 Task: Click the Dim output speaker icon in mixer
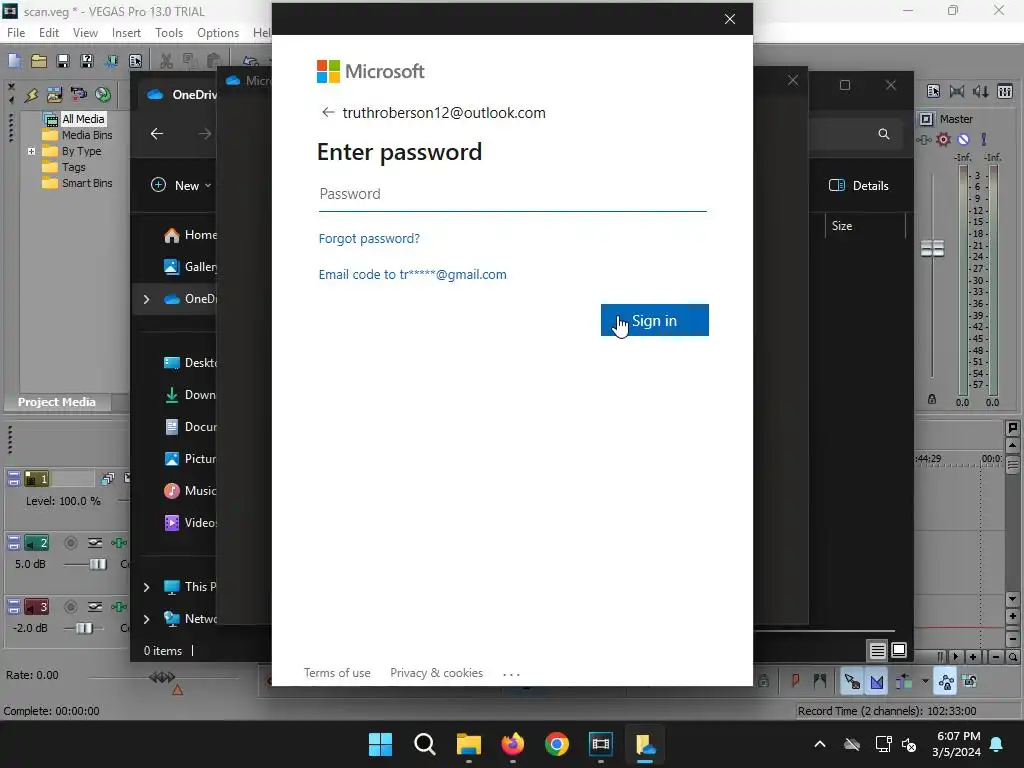[981, 91]
